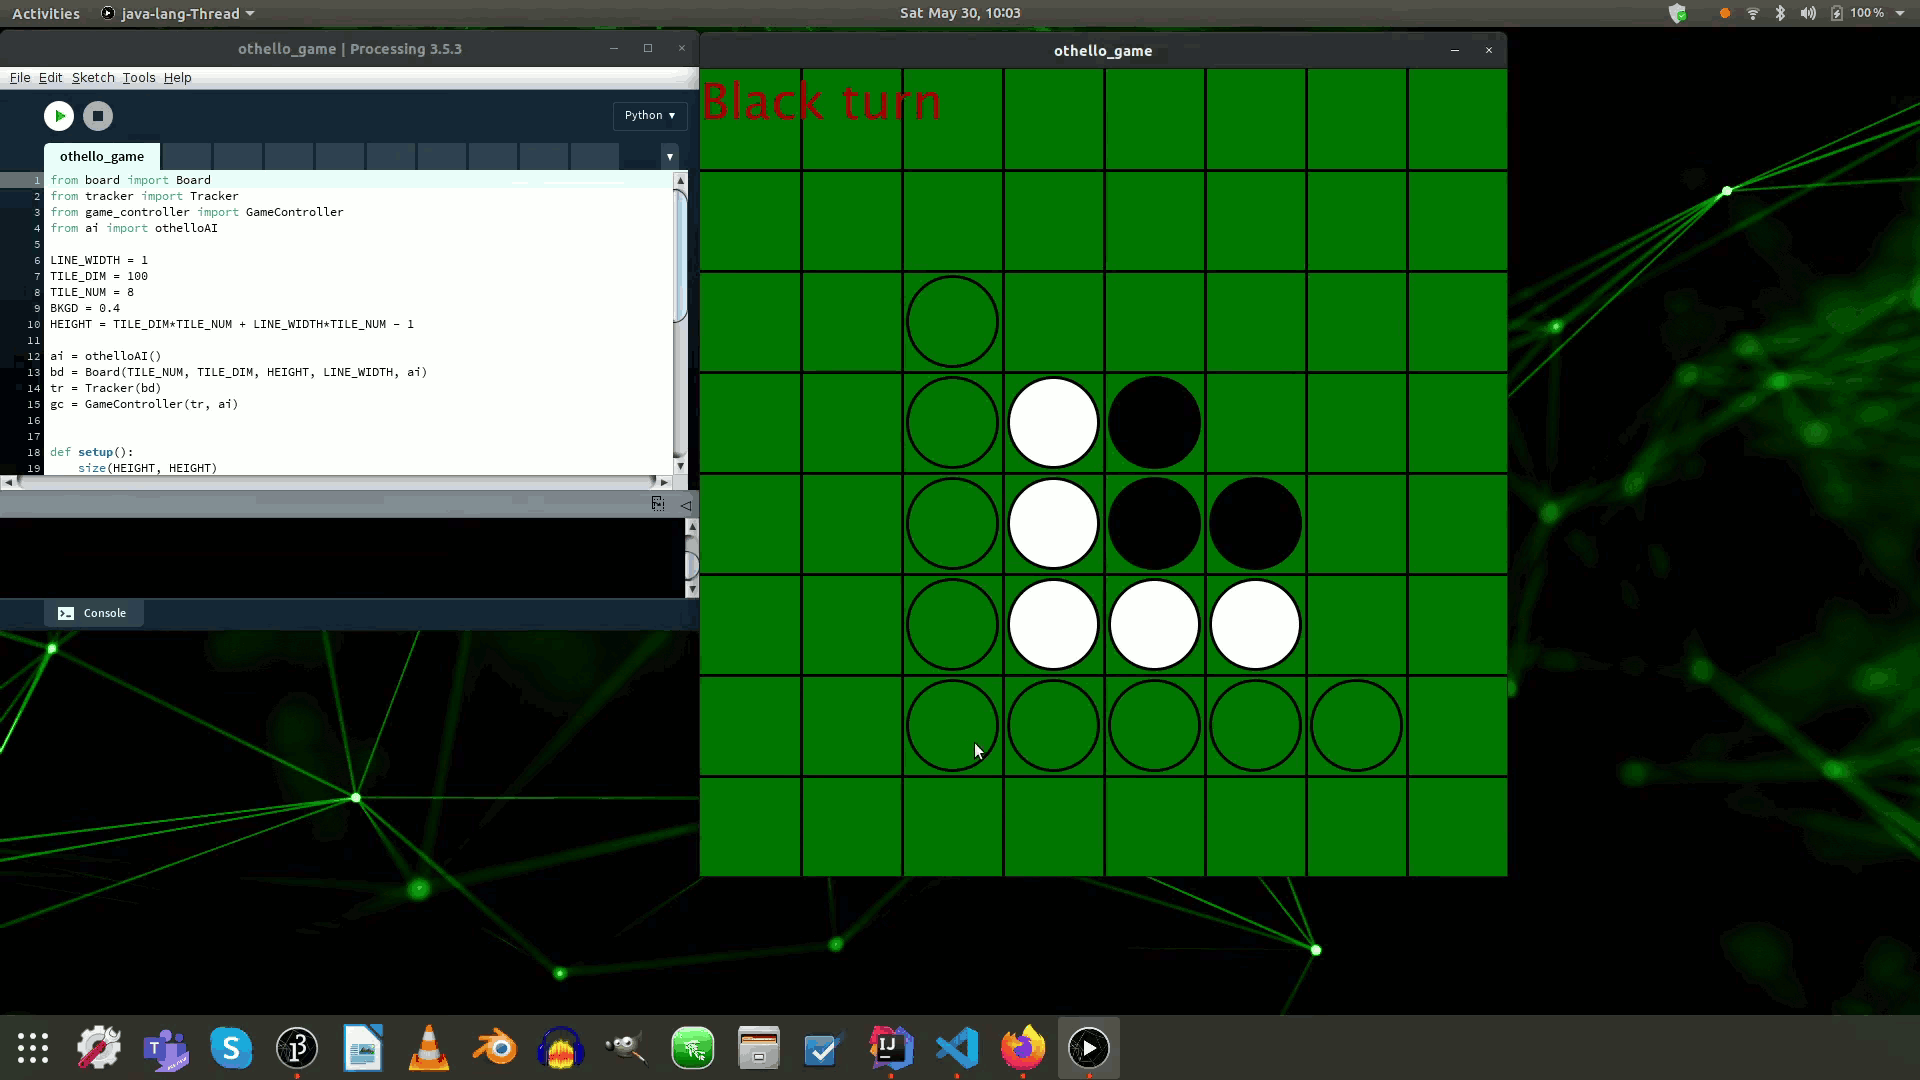Open VS Code from taskbar
Image resolution: width=1920 pixels, height=1080 pixels.
pos(955,1048)
